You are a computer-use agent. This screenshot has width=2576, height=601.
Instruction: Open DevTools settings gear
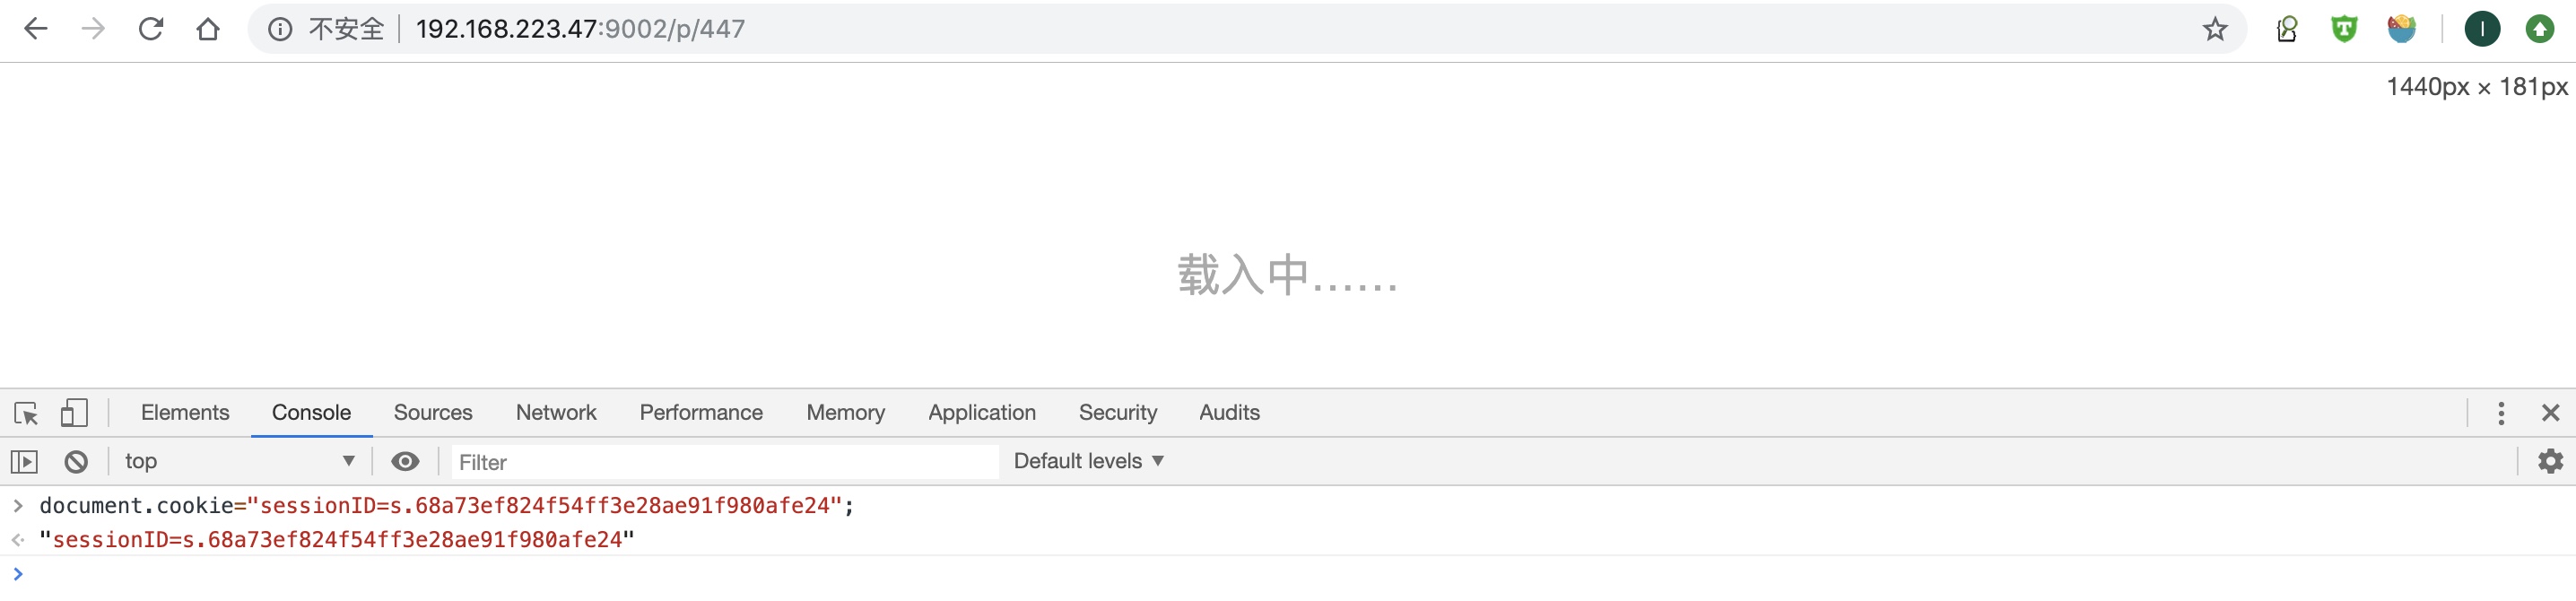pos(2549,461)
